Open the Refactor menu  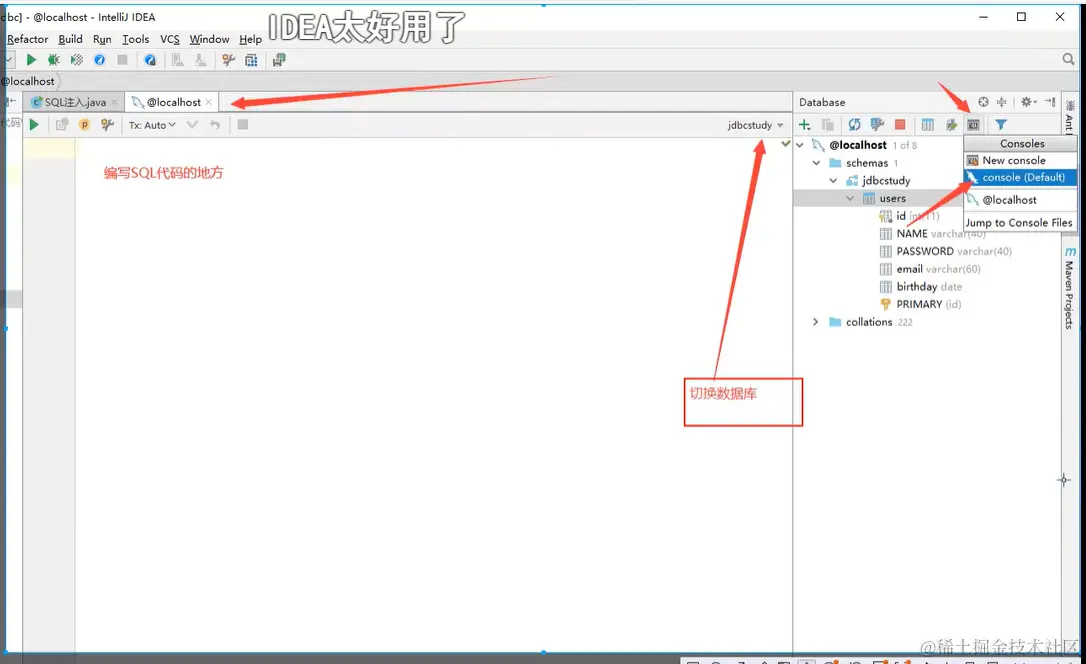(28, 39)
